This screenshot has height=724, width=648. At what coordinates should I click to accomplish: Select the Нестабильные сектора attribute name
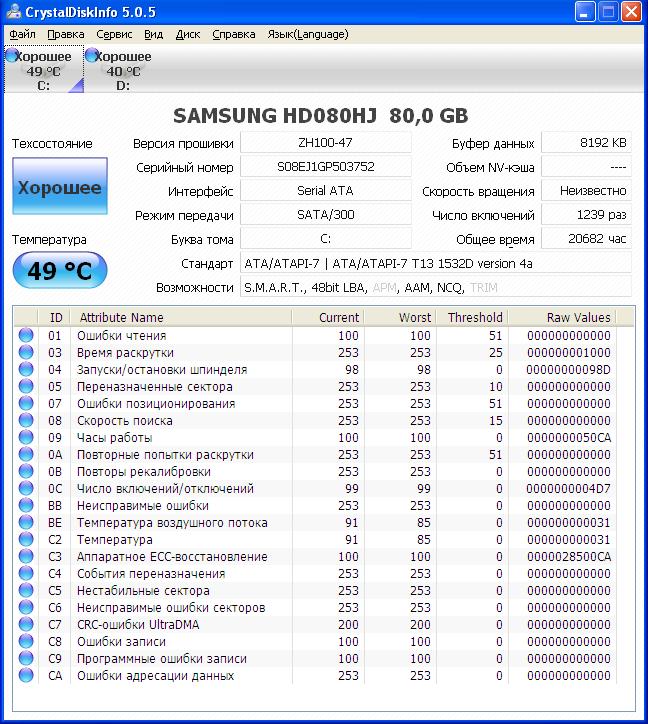pos(143,591)
